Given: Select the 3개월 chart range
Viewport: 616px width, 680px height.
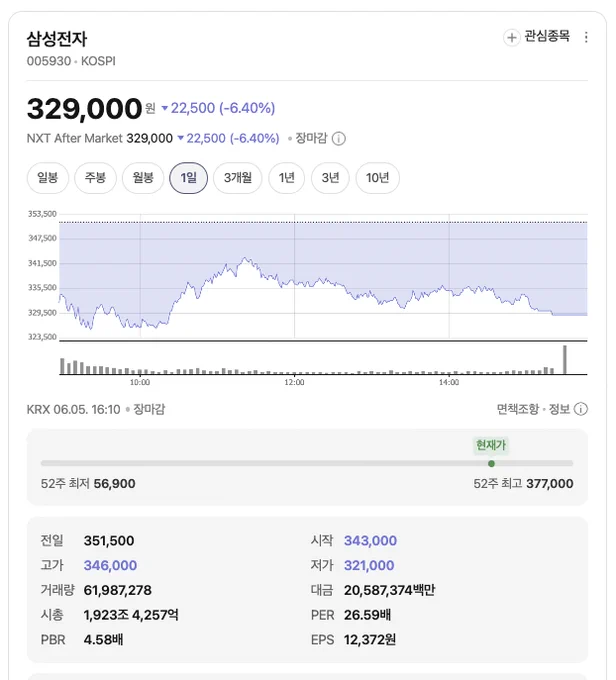Looking at the screenshot, I should tap(238, 178).
